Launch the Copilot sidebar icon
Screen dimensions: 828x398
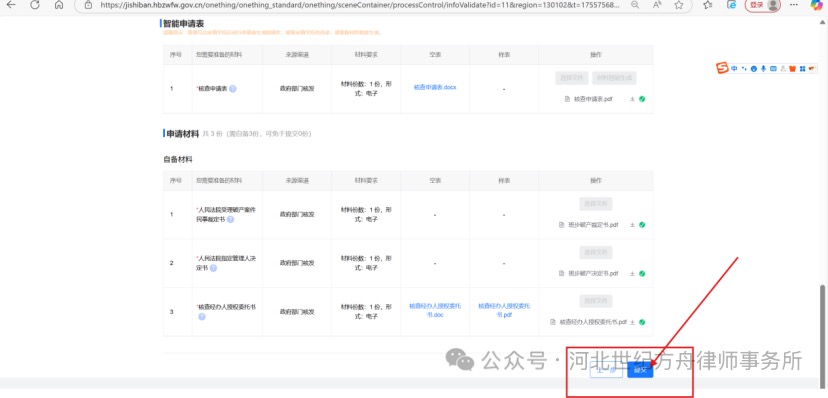(816, 5)
